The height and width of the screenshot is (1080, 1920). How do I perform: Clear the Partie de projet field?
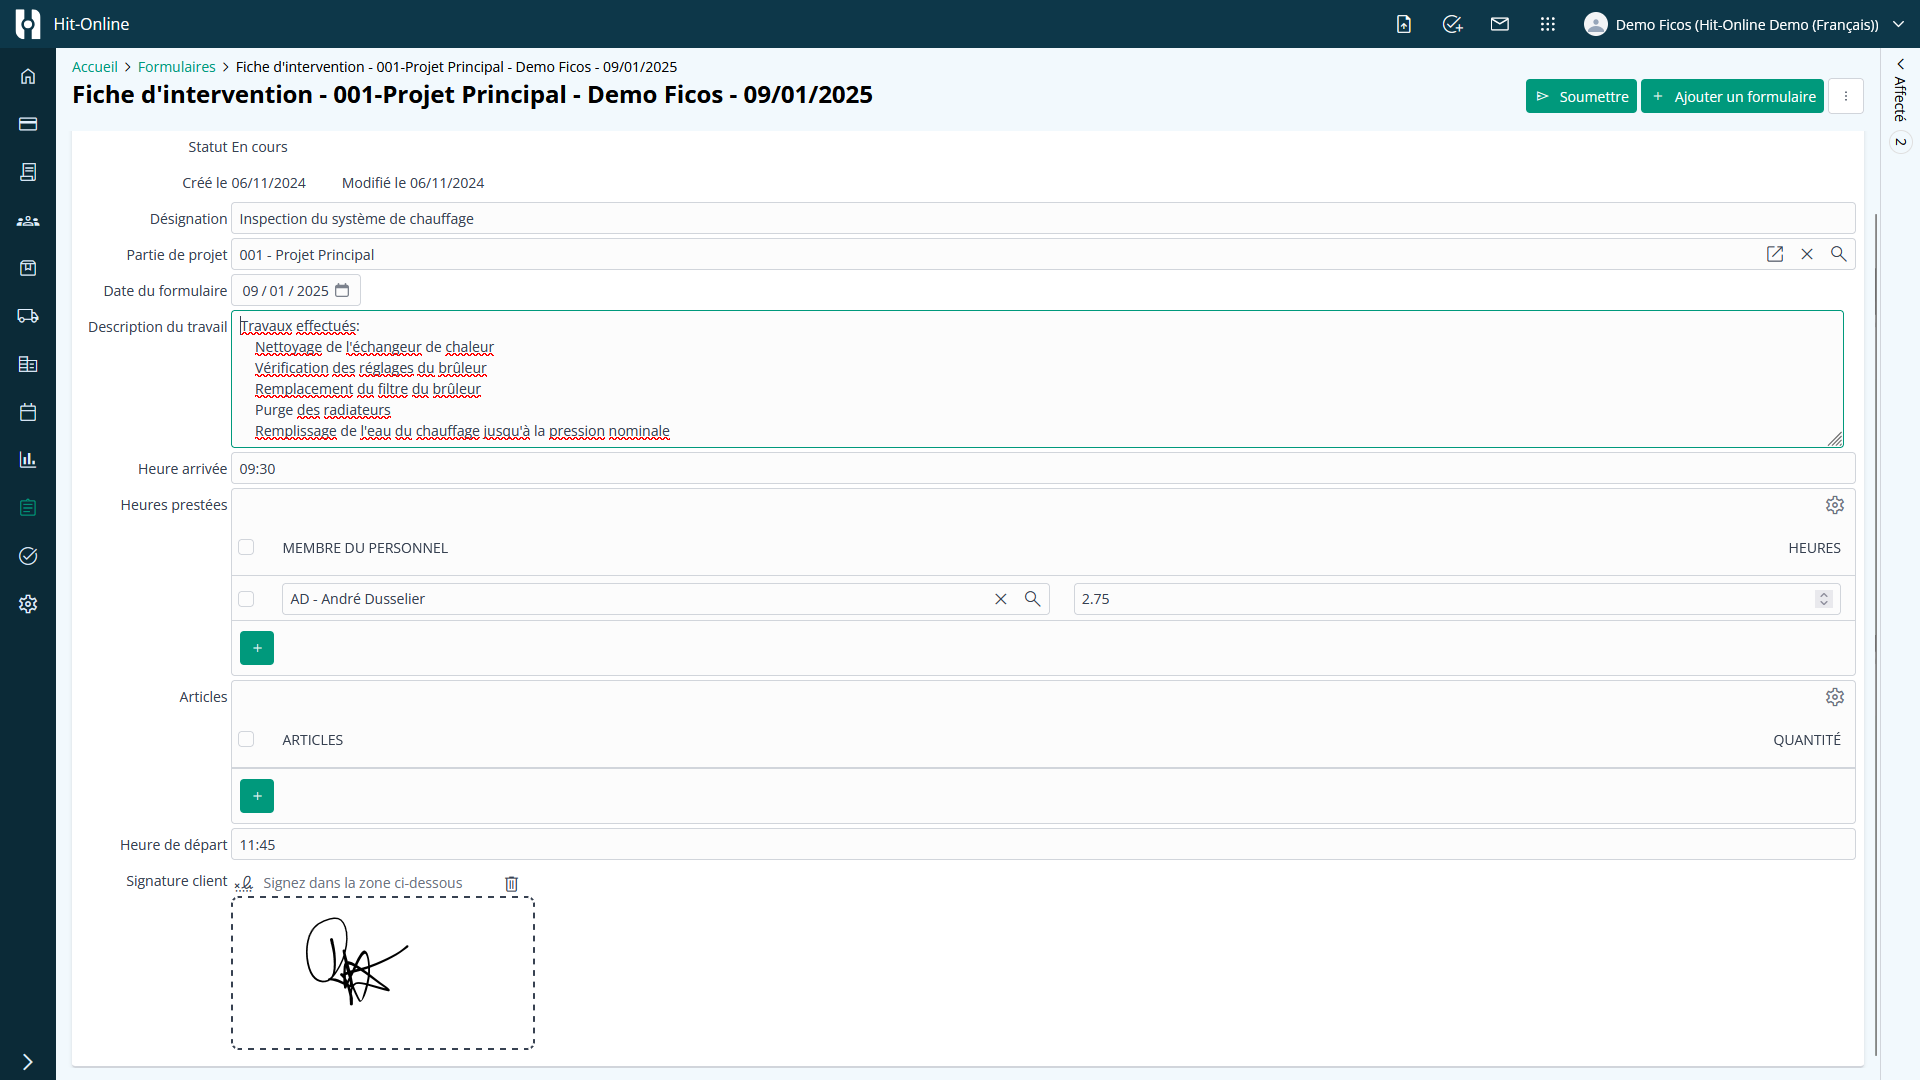[x=1807, y=254]
